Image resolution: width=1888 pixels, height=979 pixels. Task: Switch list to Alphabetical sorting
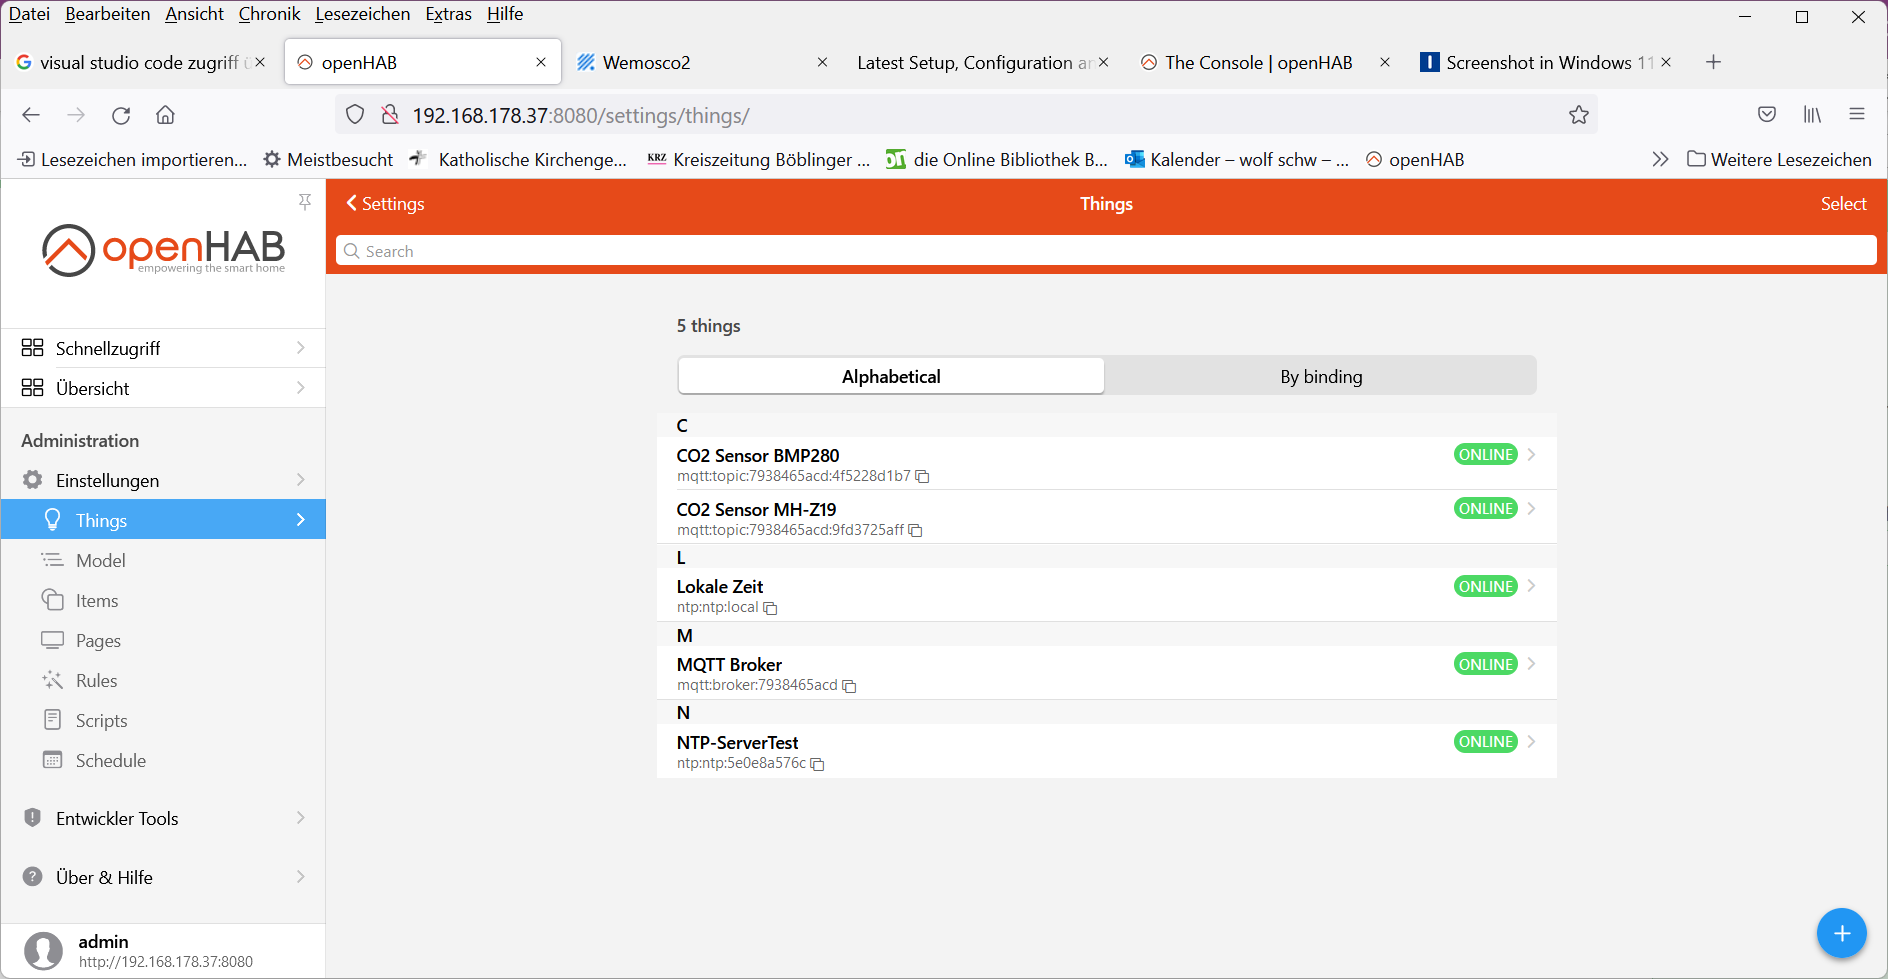click(x=891, y=376)
